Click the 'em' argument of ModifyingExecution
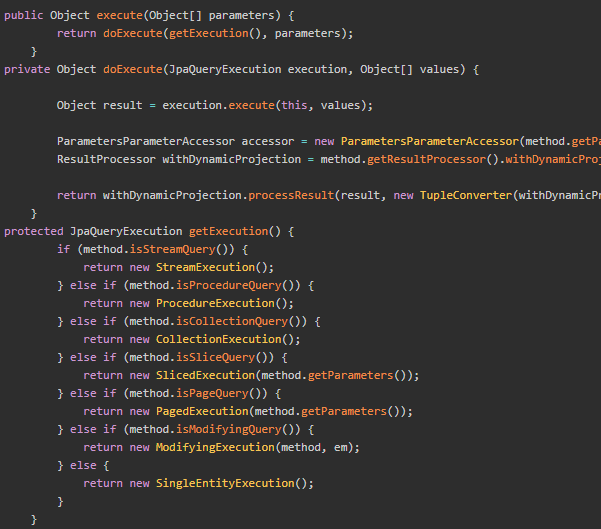 point(340,448)
